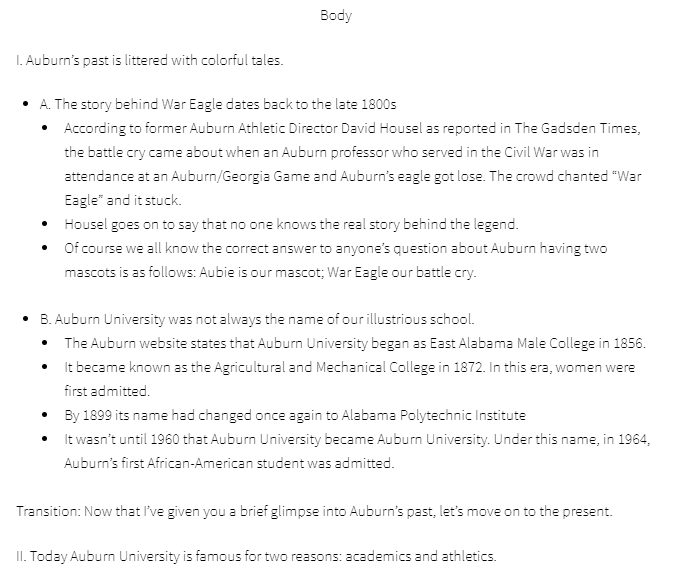688x578 pixels.
Task: Click the text "Agricultural and Mechanical College in 1872"
Action: [348, 367]
